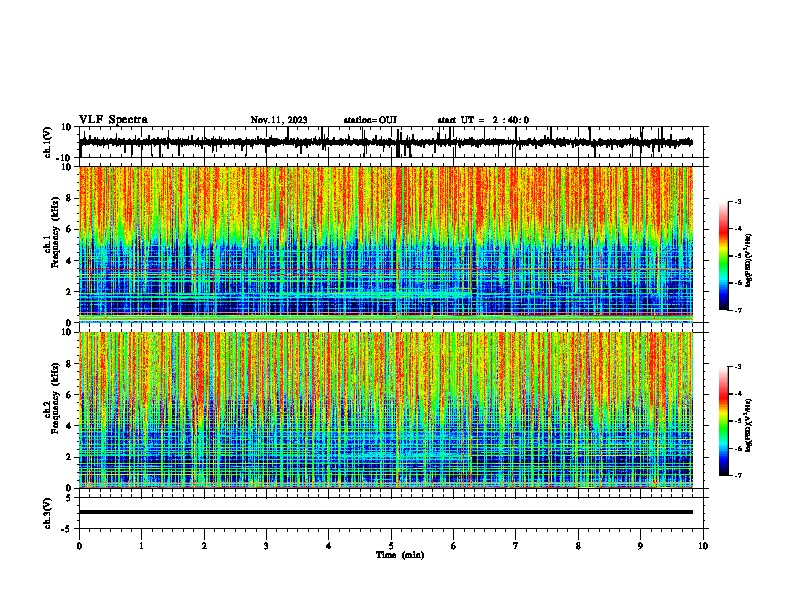Click the ch.1 "Frequency (kHz)" axis label
Image resolution: width=792 pixels, height=612 pixels.
point(55,233)
